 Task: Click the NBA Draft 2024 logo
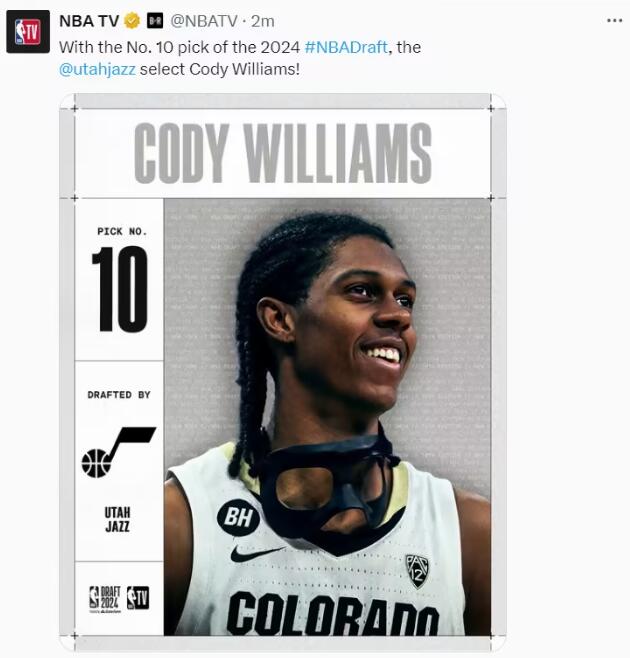(105, 598)
